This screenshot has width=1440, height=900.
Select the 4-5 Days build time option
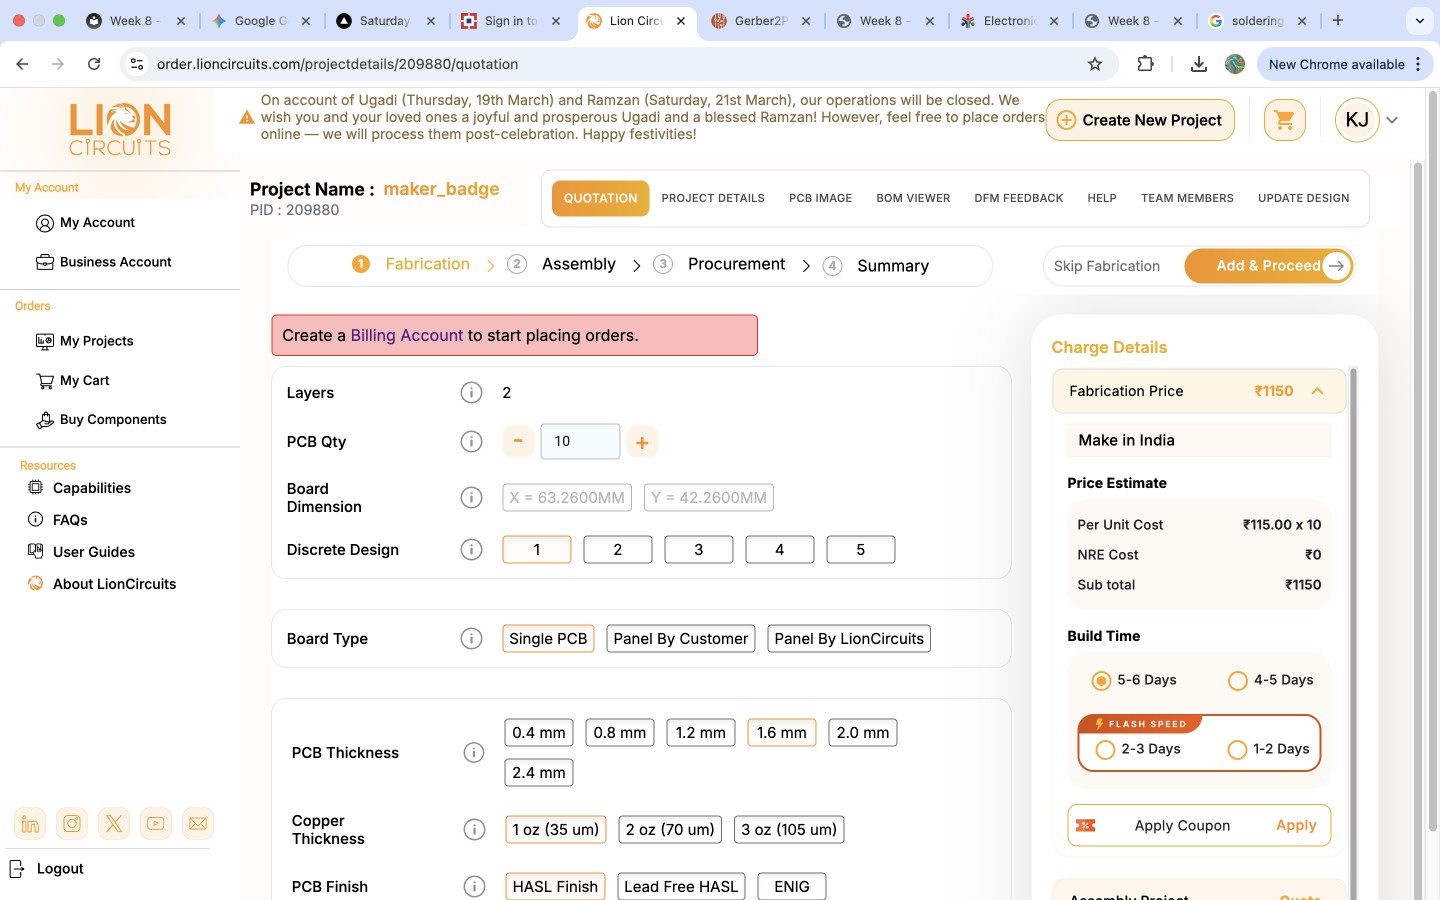coord(1238,680)
